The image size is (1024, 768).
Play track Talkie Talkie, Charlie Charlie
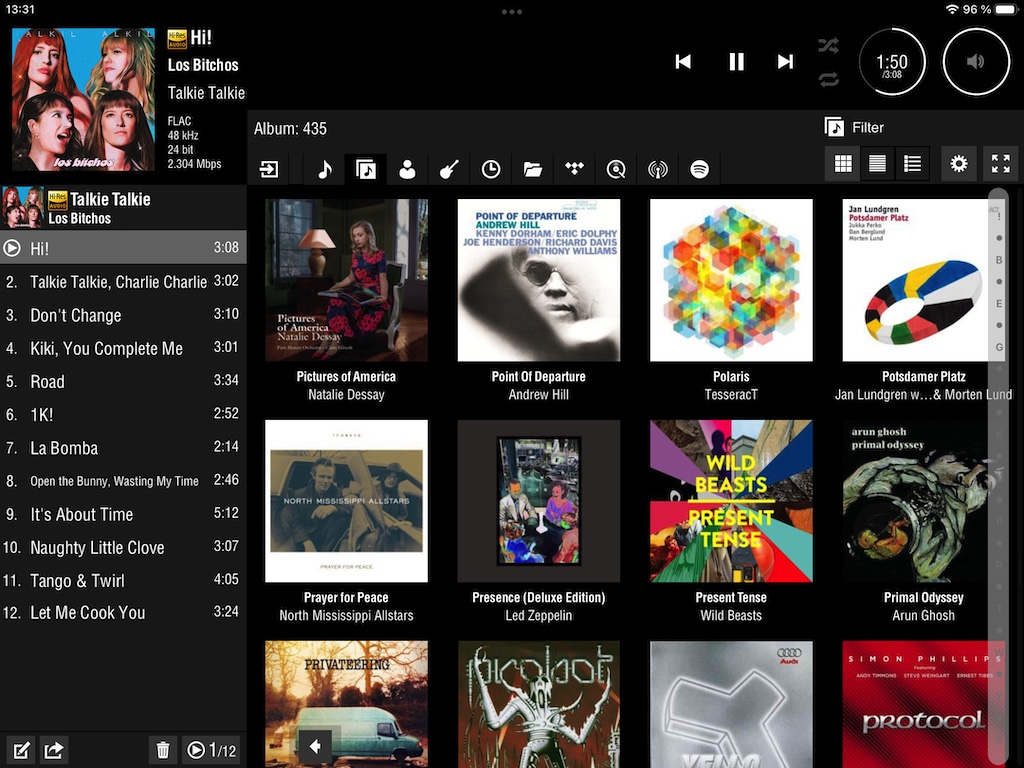pos(123,281)
